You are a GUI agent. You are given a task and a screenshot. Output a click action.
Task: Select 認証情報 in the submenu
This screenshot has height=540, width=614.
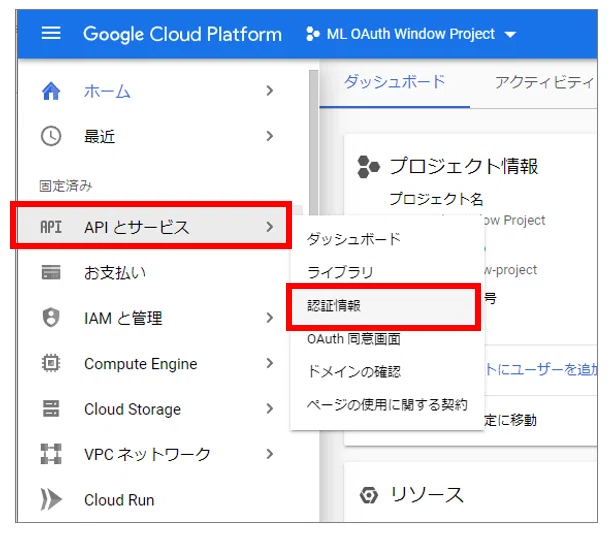pyautogui.click(x=383, y=306)
